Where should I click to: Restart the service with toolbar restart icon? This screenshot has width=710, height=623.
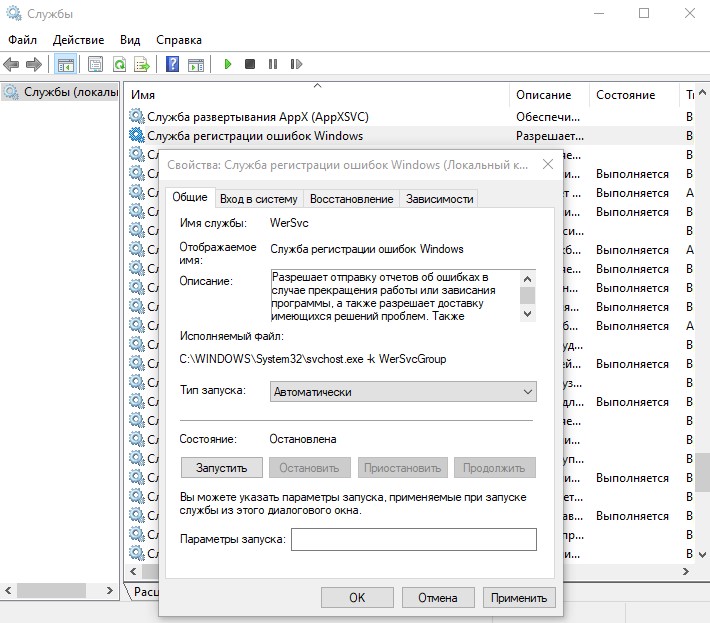point(296,64)
